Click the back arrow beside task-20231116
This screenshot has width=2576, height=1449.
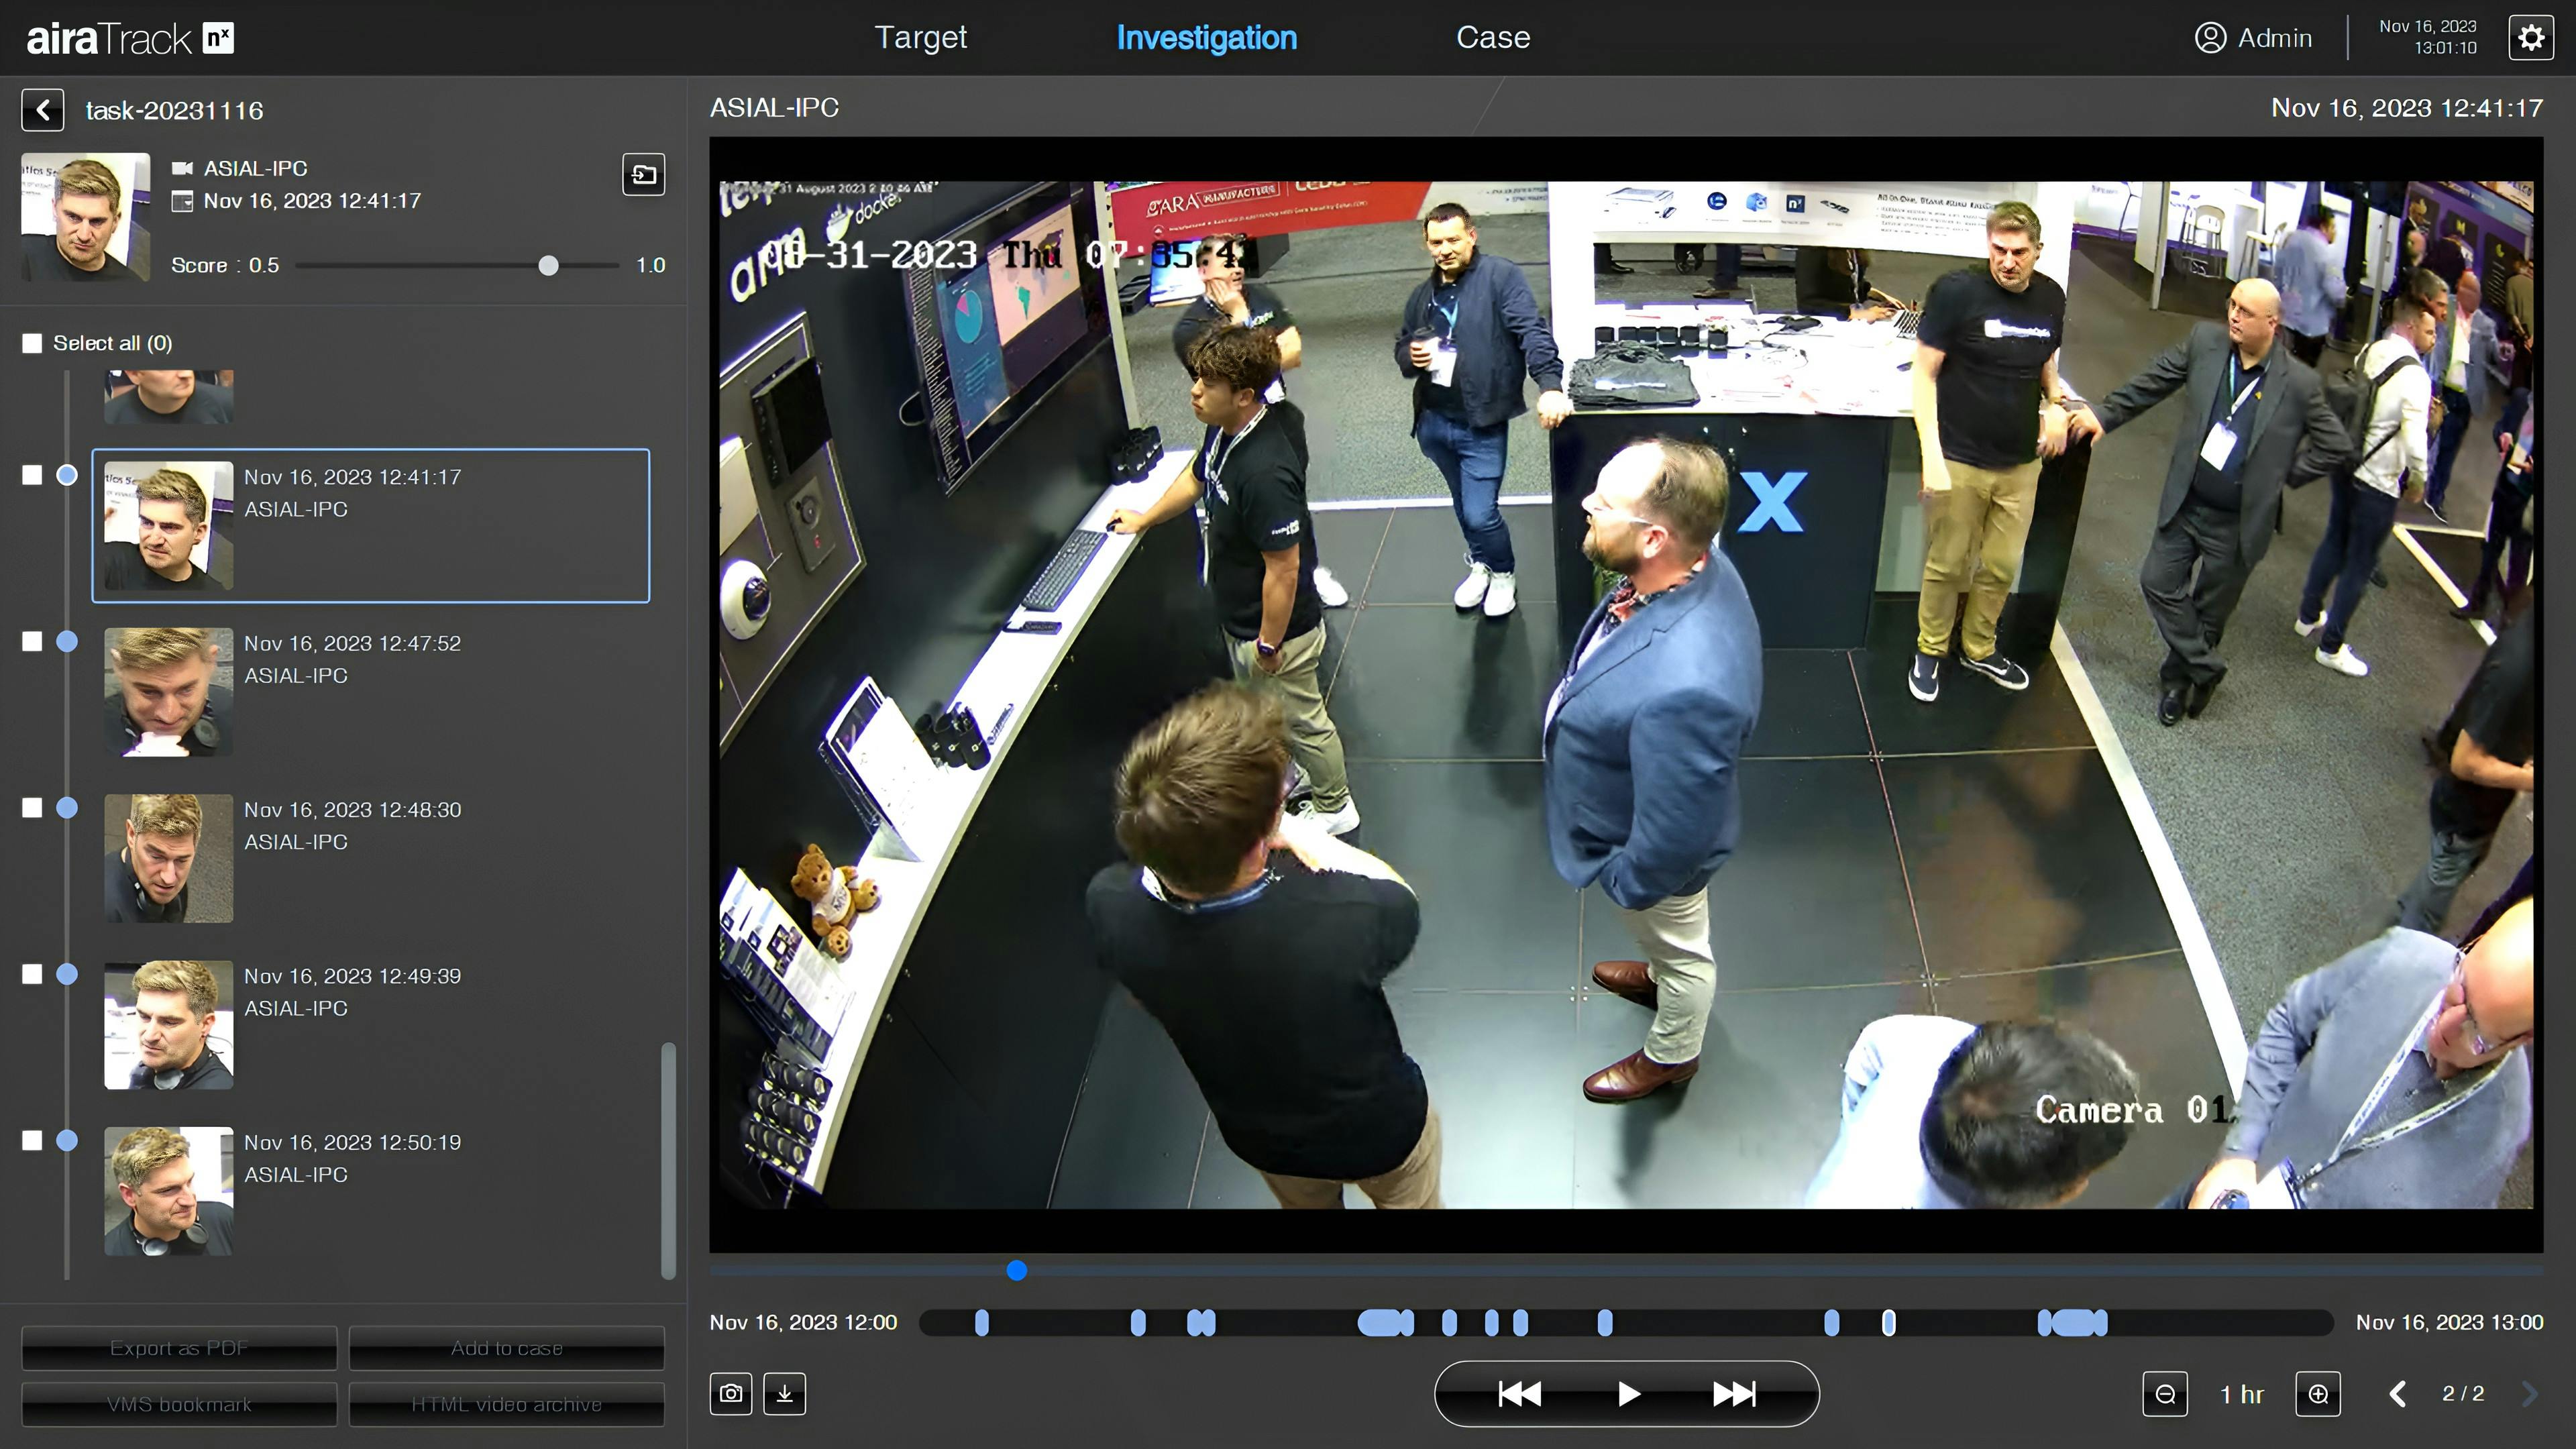(x=43, y=110)
